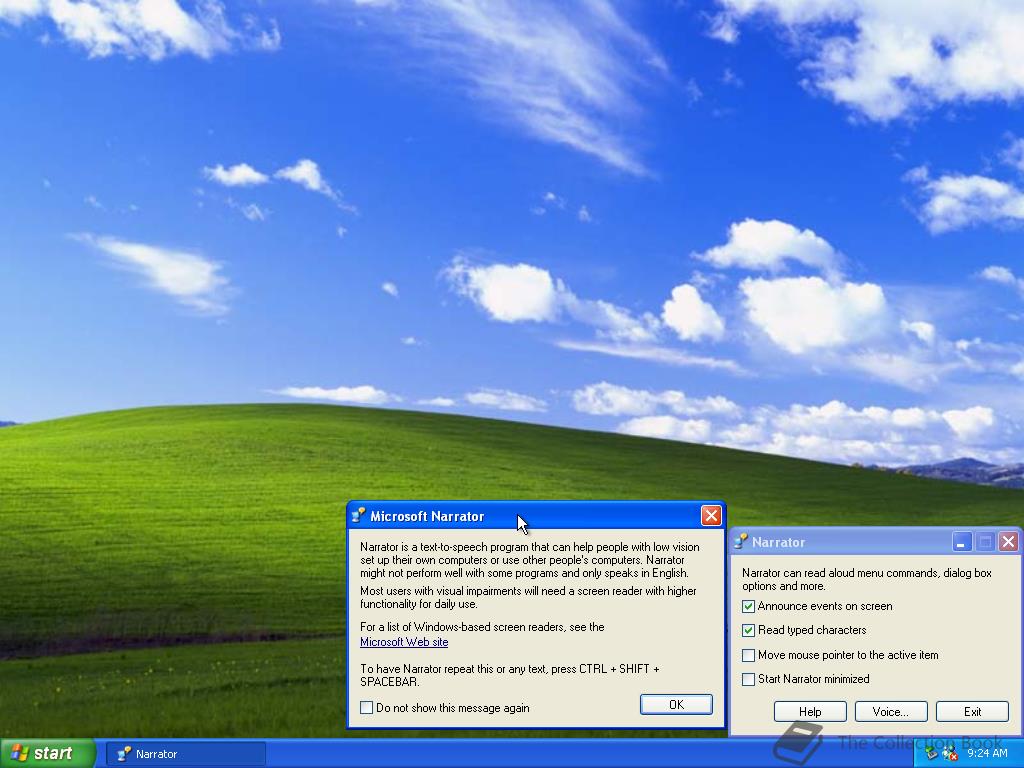Open the Windows Start menu

48,754
